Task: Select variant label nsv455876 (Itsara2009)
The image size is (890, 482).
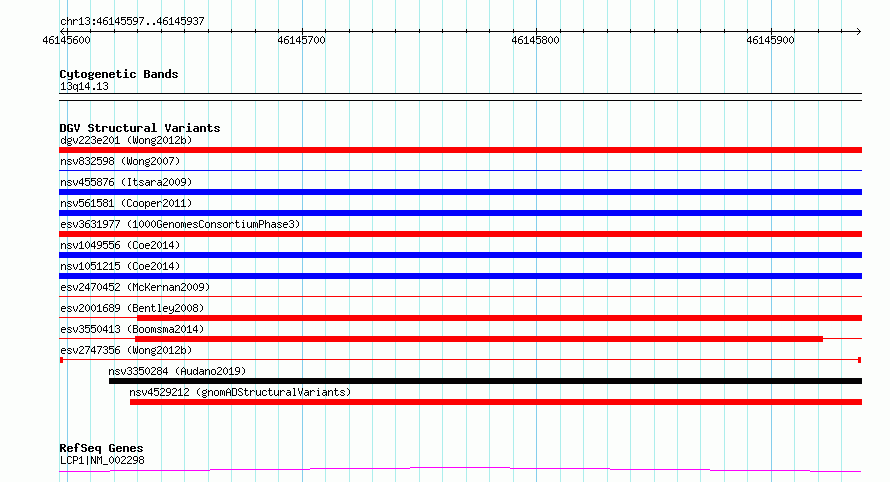Action: pyautogui.click(x=126, y=182)
